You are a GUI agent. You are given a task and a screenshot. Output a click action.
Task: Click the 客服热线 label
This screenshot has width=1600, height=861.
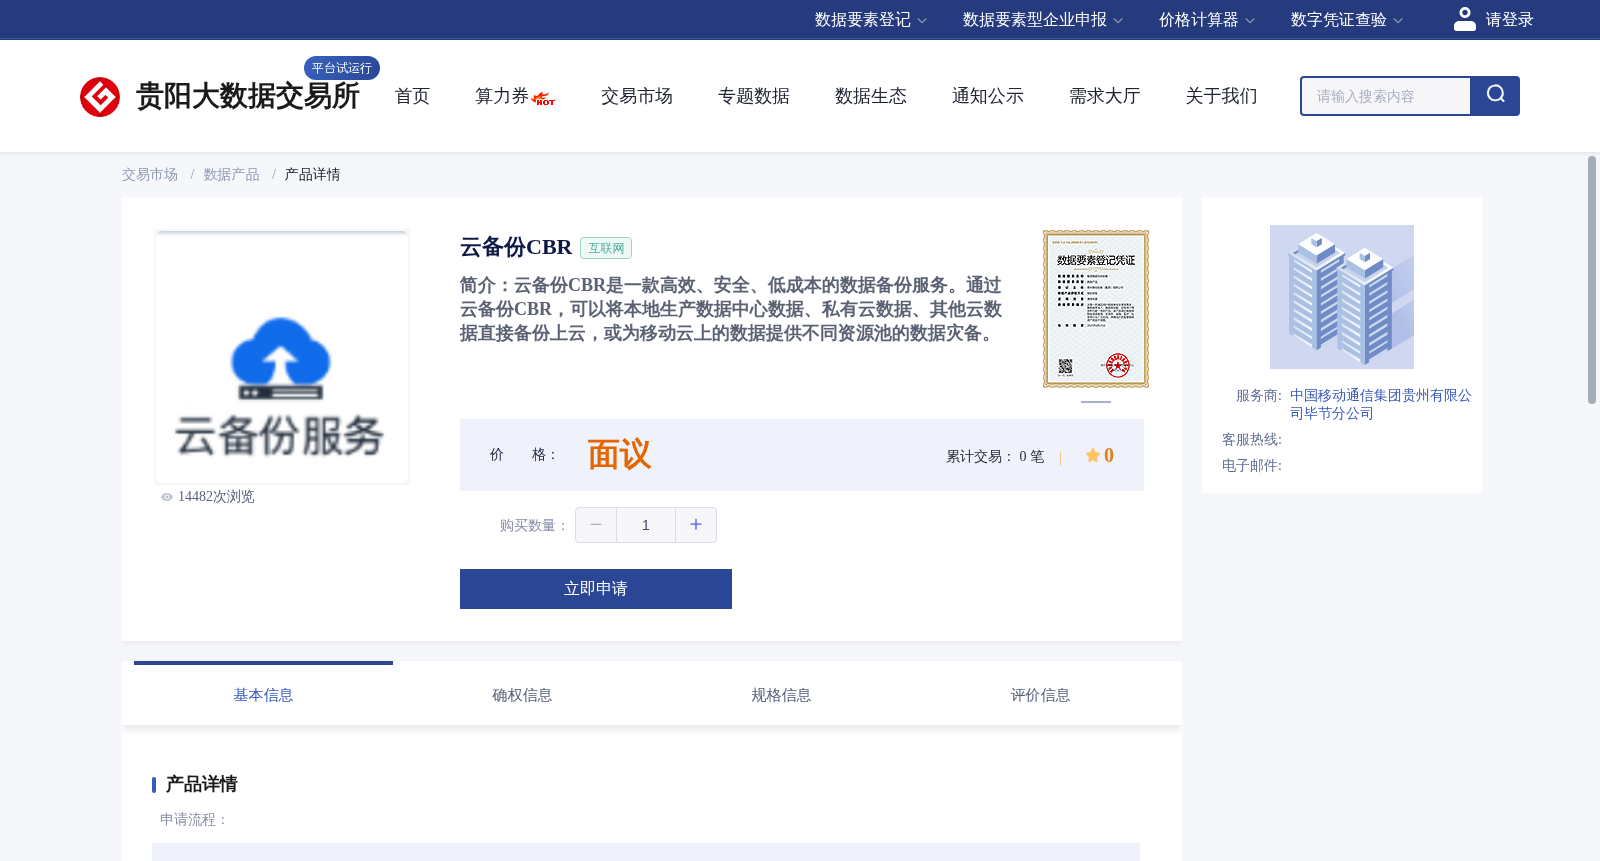tap(1252, 440)
